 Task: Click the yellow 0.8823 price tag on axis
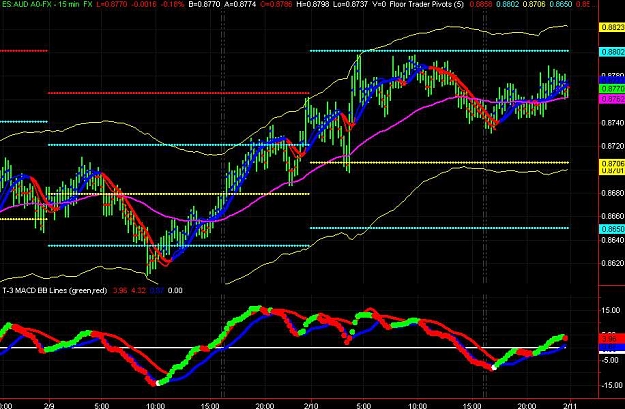click(612, 27)
